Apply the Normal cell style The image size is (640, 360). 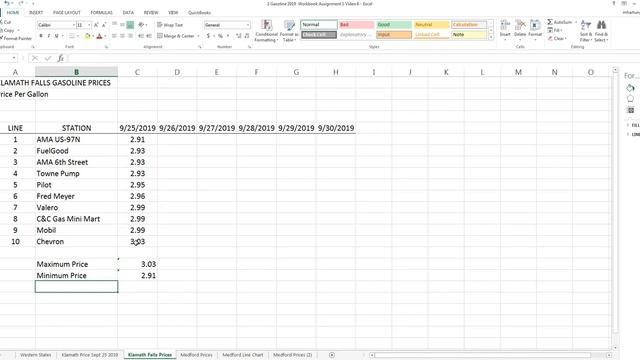click(x=319, y=24)
